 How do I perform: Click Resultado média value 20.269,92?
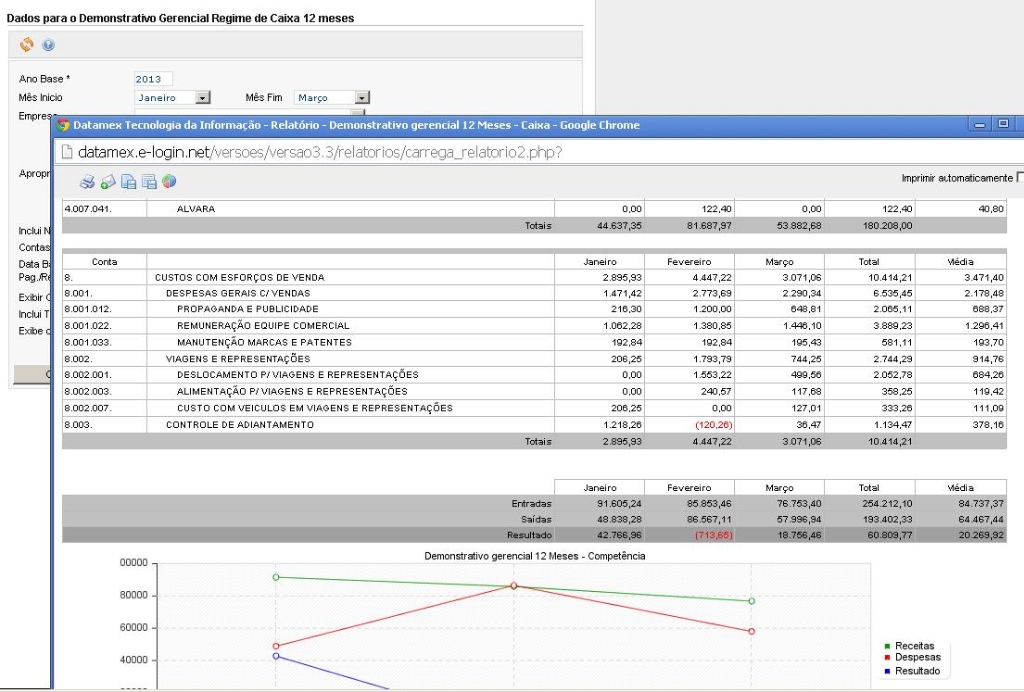(981, 535)
